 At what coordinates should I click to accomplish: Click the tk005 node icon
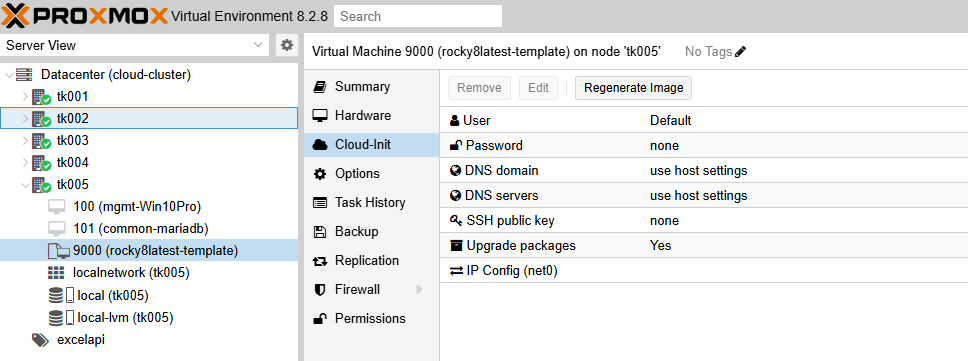pos(41,185)
